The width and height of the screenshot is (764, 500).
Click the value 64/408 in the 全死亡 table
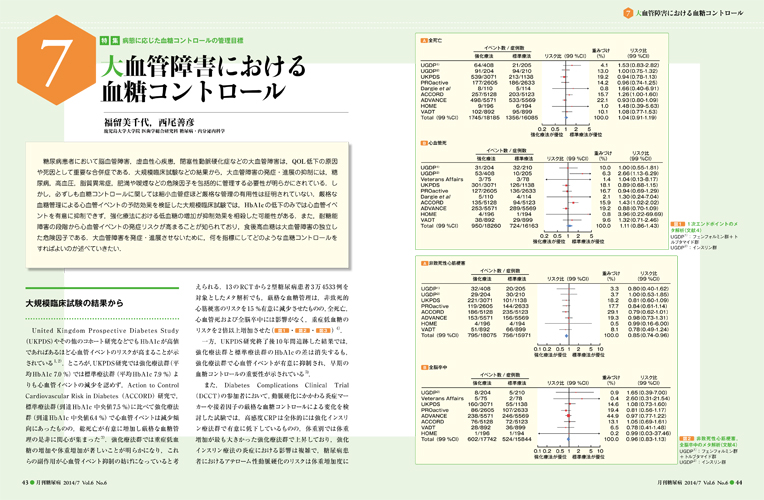coord(483,65)
